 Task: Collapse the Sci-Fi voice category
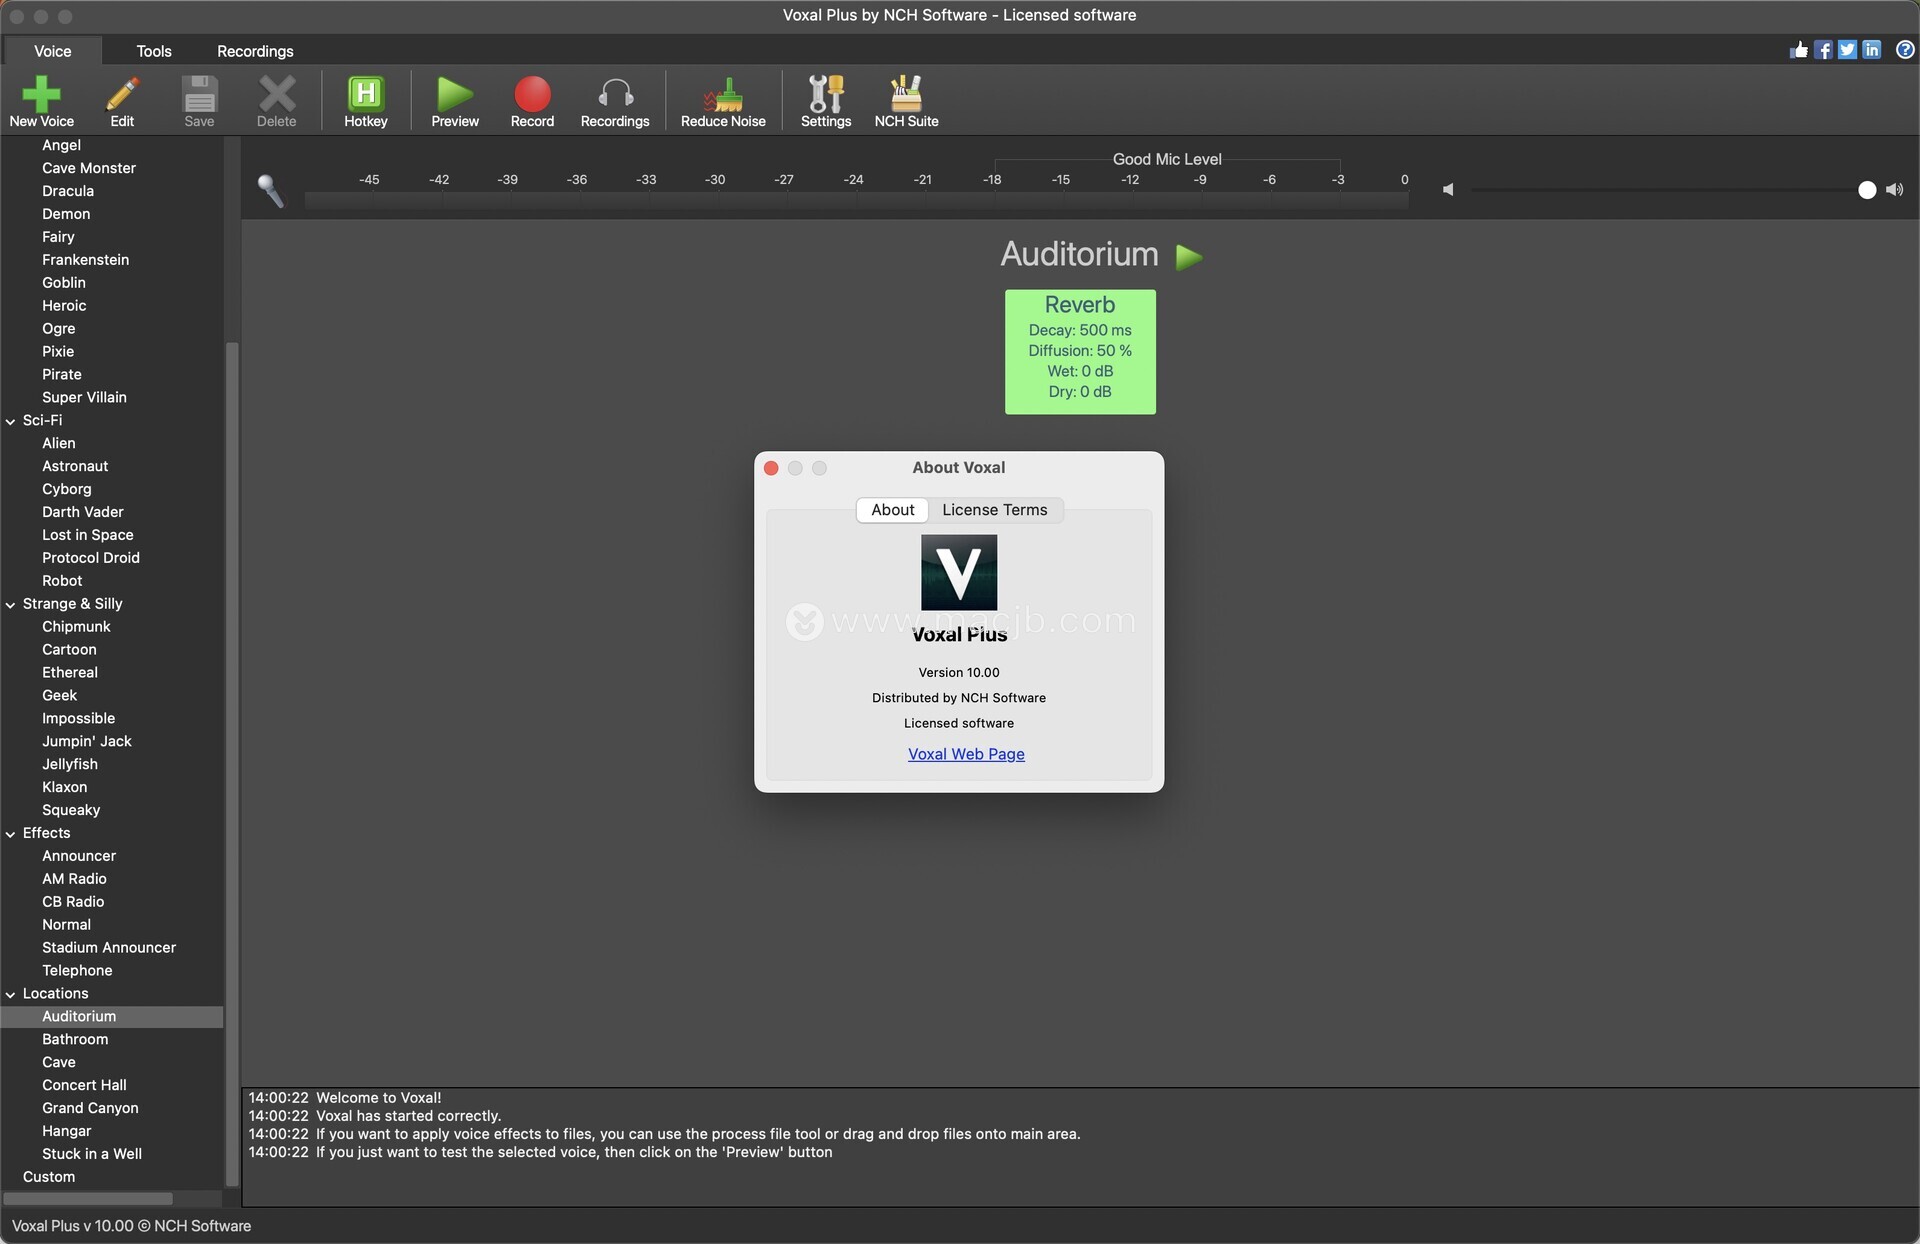pyautogui.click(x=11, y=422)
